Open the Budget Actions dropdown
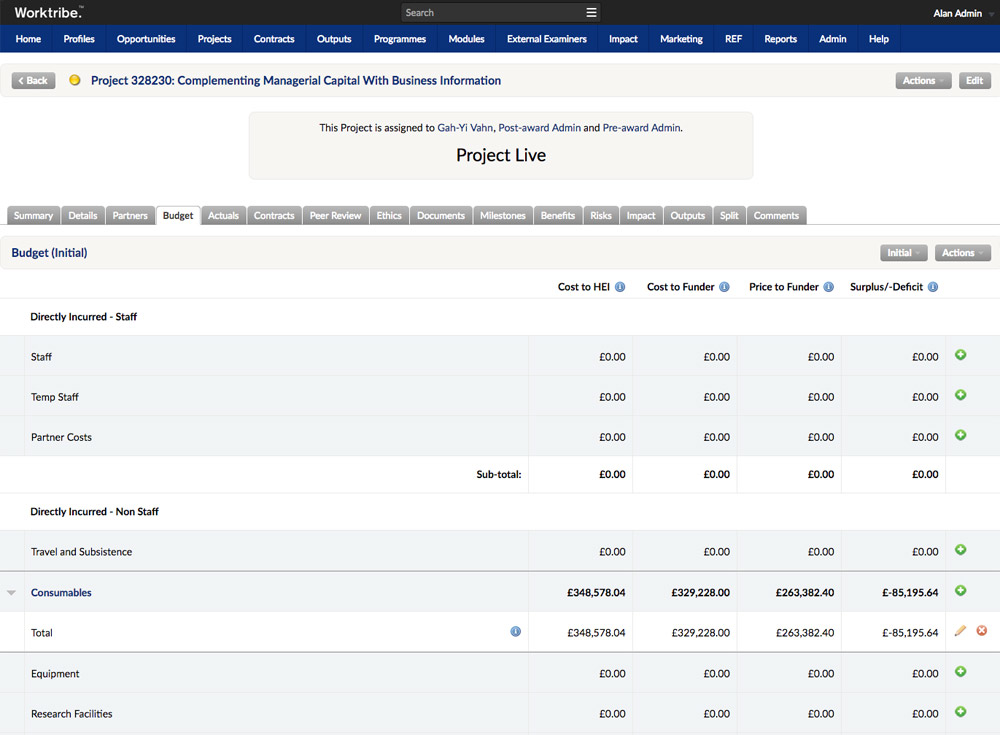The image size is (1000, 735). point(962,253)
